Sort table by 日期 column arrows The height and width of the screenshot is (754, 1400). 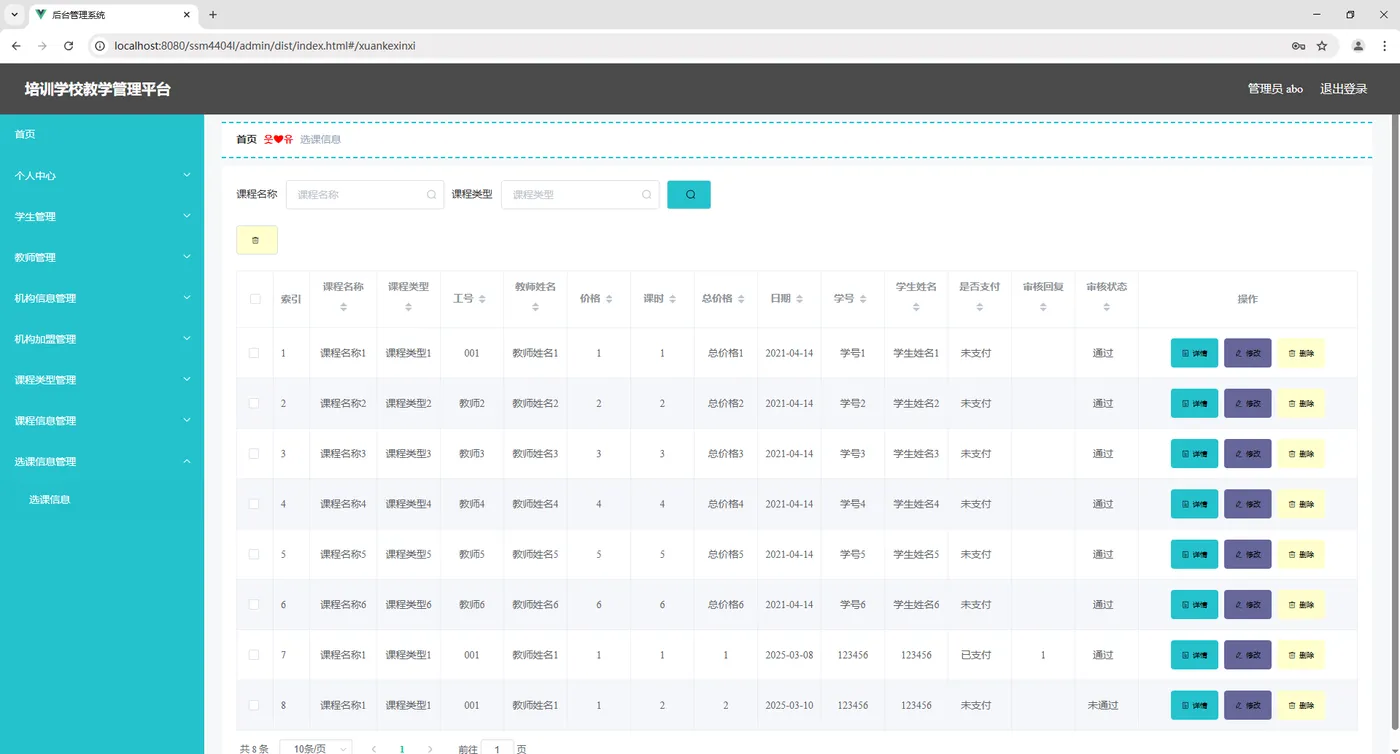pyautogui.click(x=800, y=299)
